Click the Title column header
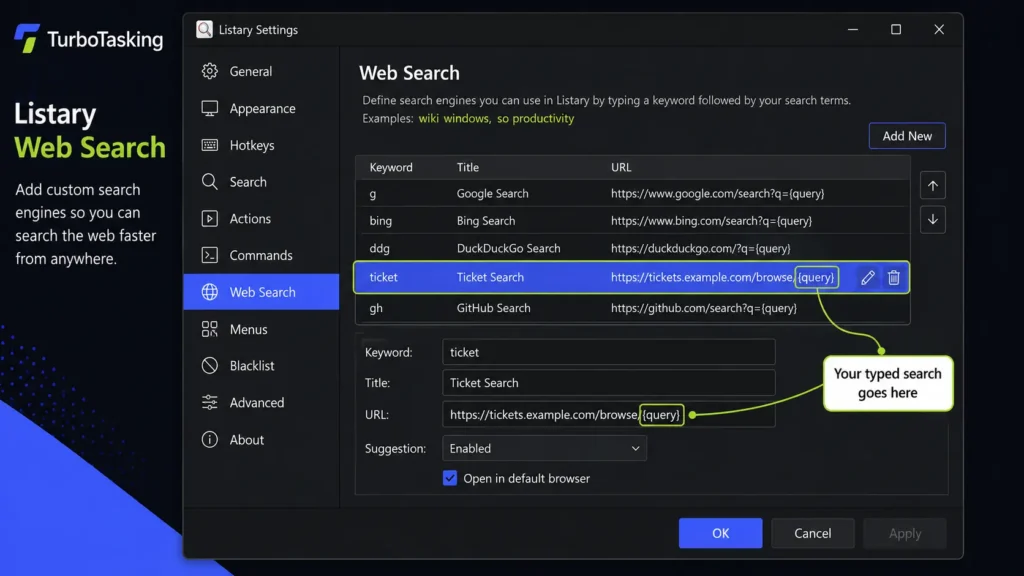This screenshot has width=1024, height=576. click(468, 167)
